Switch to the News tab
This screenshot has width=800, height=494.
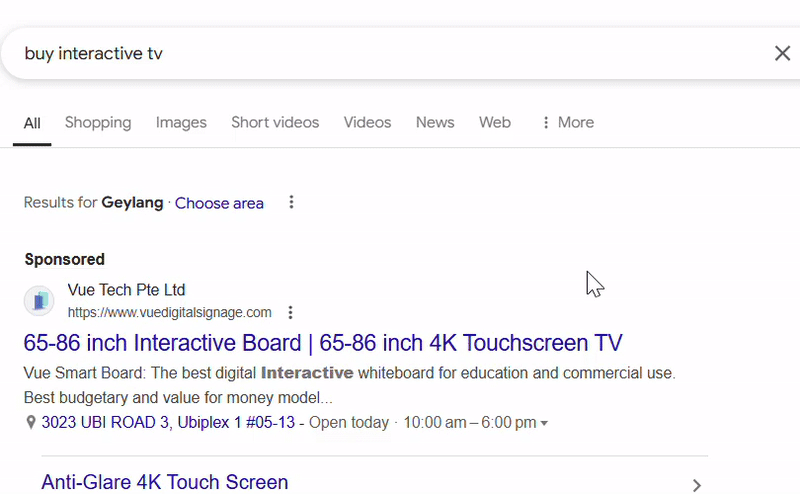click(x=435, y=122)
